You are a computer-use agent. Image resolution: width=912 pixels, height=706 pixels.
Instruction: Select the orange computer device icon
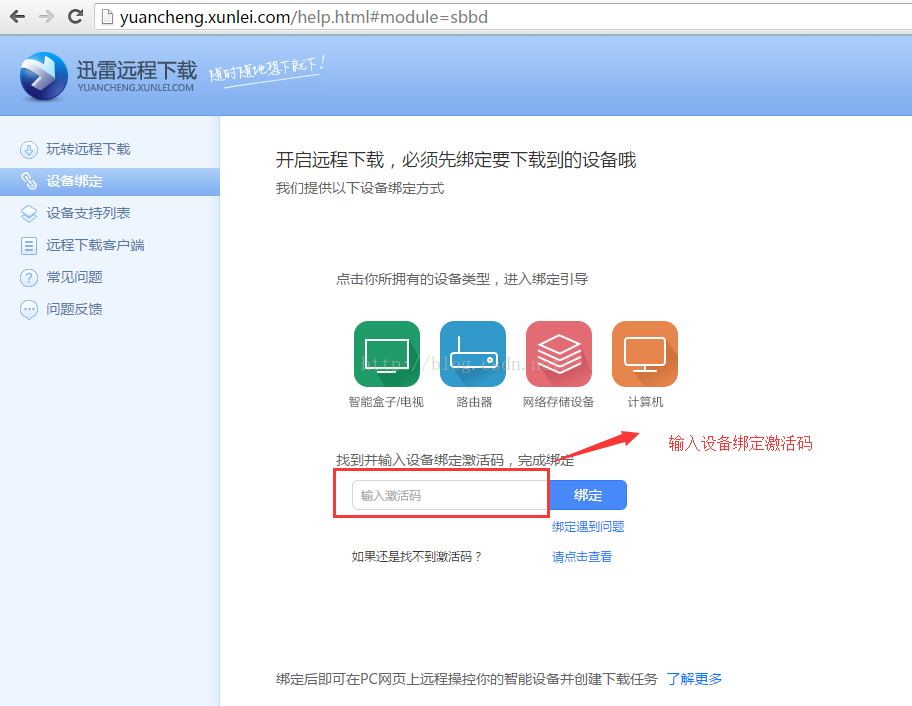pyautogui.click(x=645, y=354)
